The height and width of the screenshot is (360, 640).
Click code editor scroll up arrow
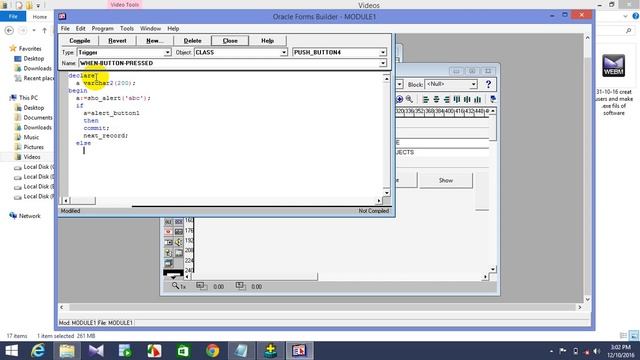coord(387,78)
